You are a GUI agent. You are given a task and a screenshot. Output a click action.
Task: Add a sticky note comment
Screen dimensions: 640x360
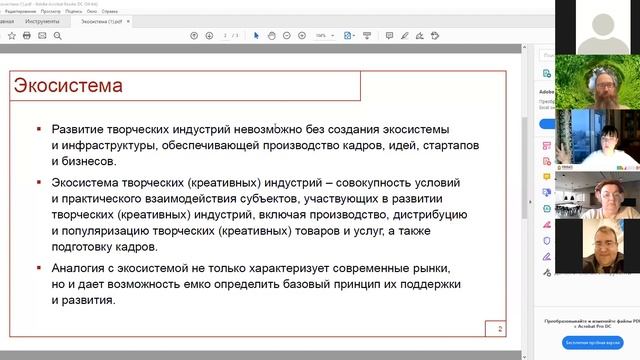pos(389,36)
